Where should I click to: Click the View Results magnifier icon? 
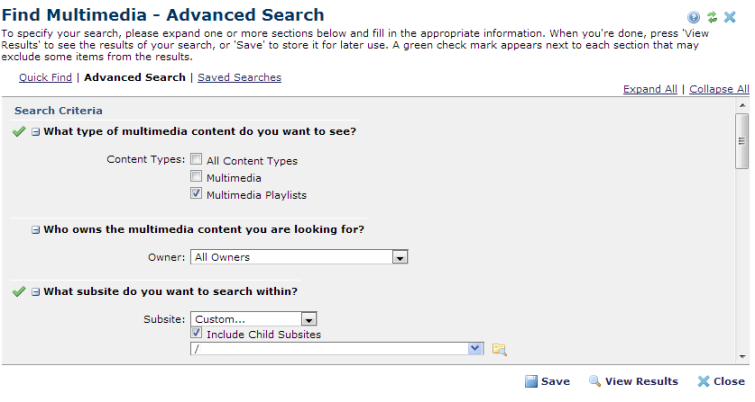click(x=594, y=381)
